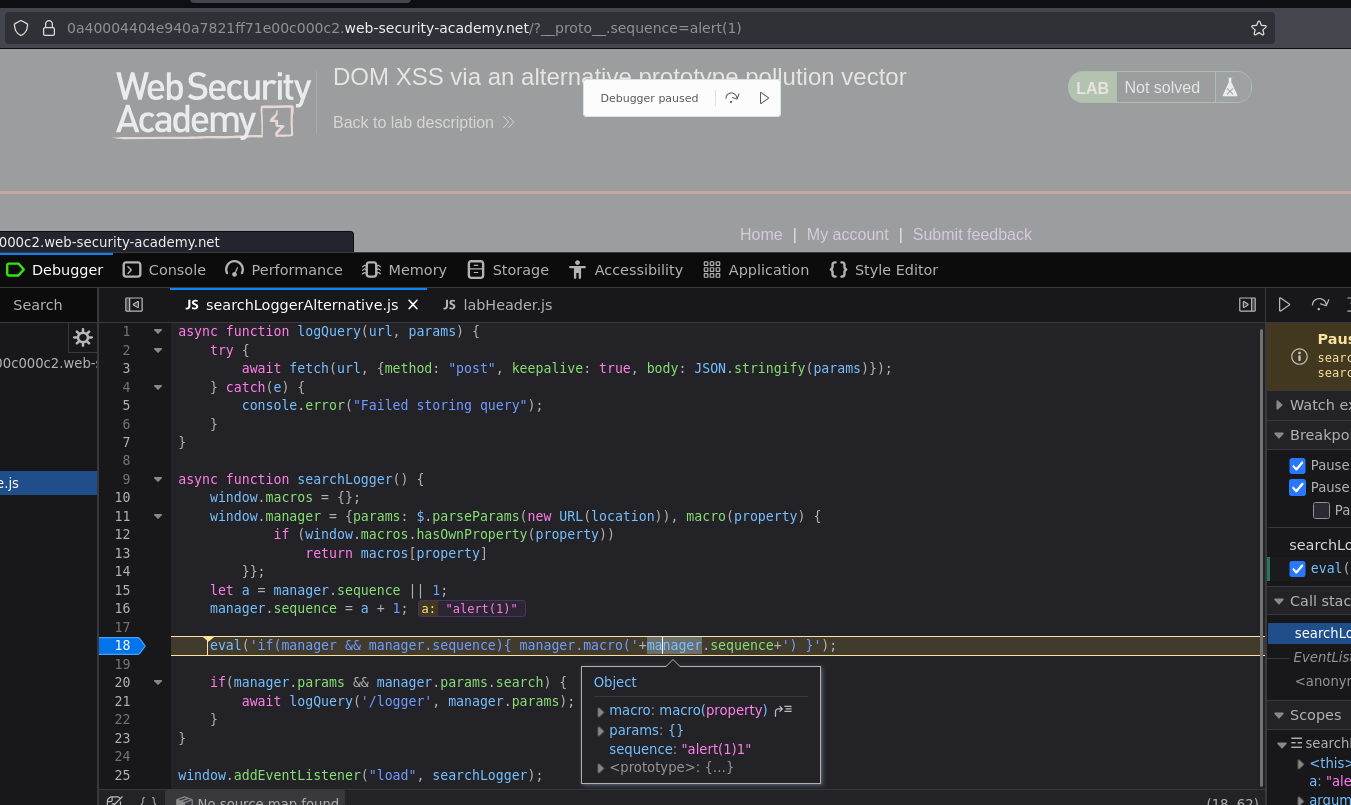Open the Style Editor tab
Image resolution: width=1351 pixels, height=805 pixels.
pyautogui.click(x=884, y=270)
